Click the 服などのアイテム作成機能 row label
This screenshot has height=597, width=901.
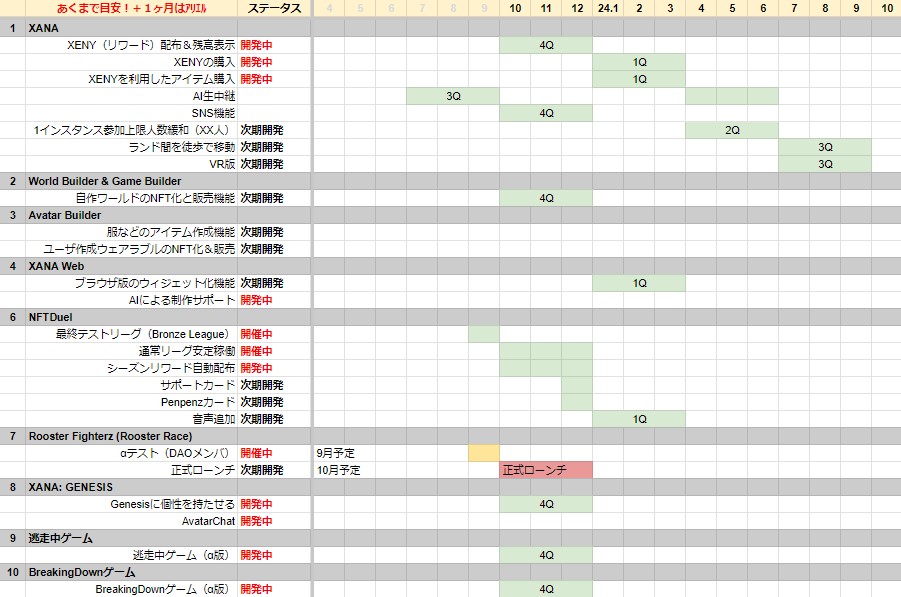click(x=171, y=232)
